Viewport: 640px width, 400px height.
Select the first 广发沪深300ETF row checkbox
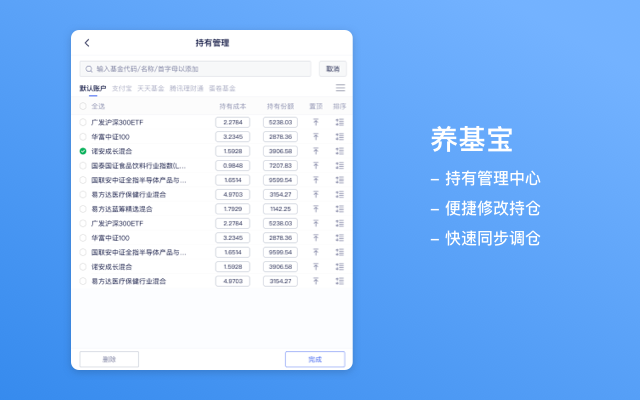[83, 122]
